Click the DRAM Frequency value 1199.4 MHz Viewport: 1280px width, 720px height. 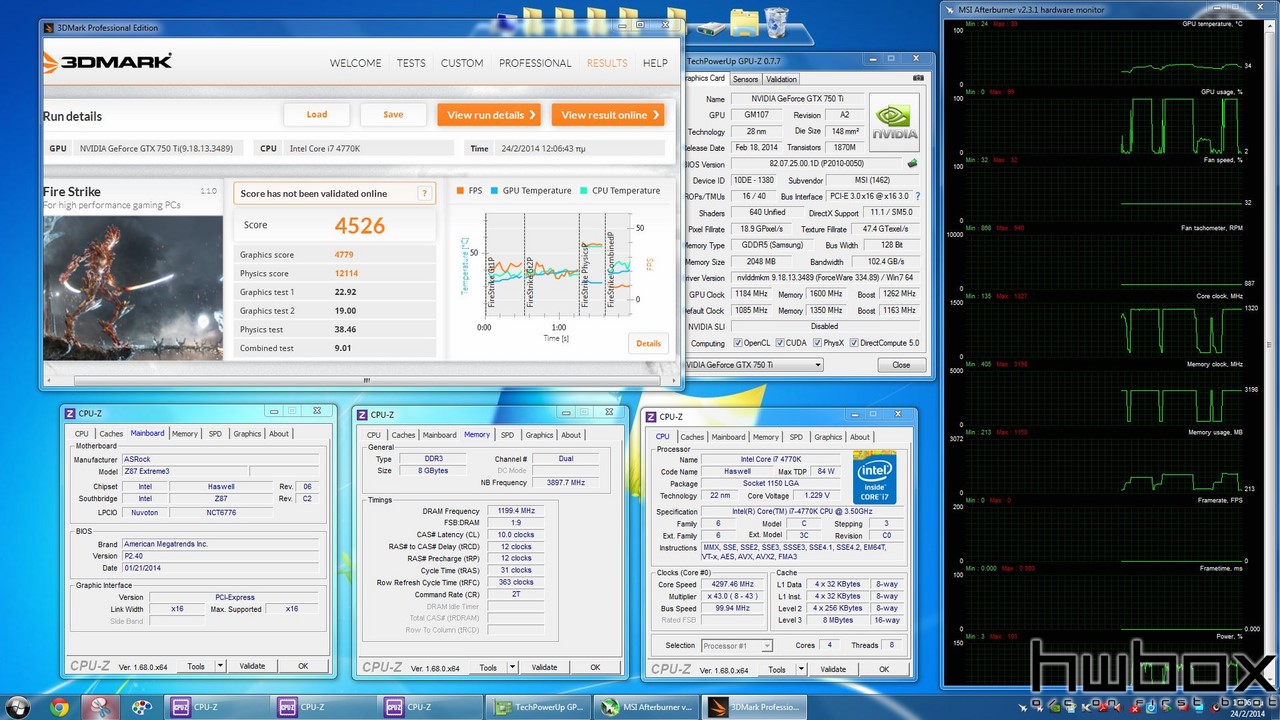coord(517,511)
